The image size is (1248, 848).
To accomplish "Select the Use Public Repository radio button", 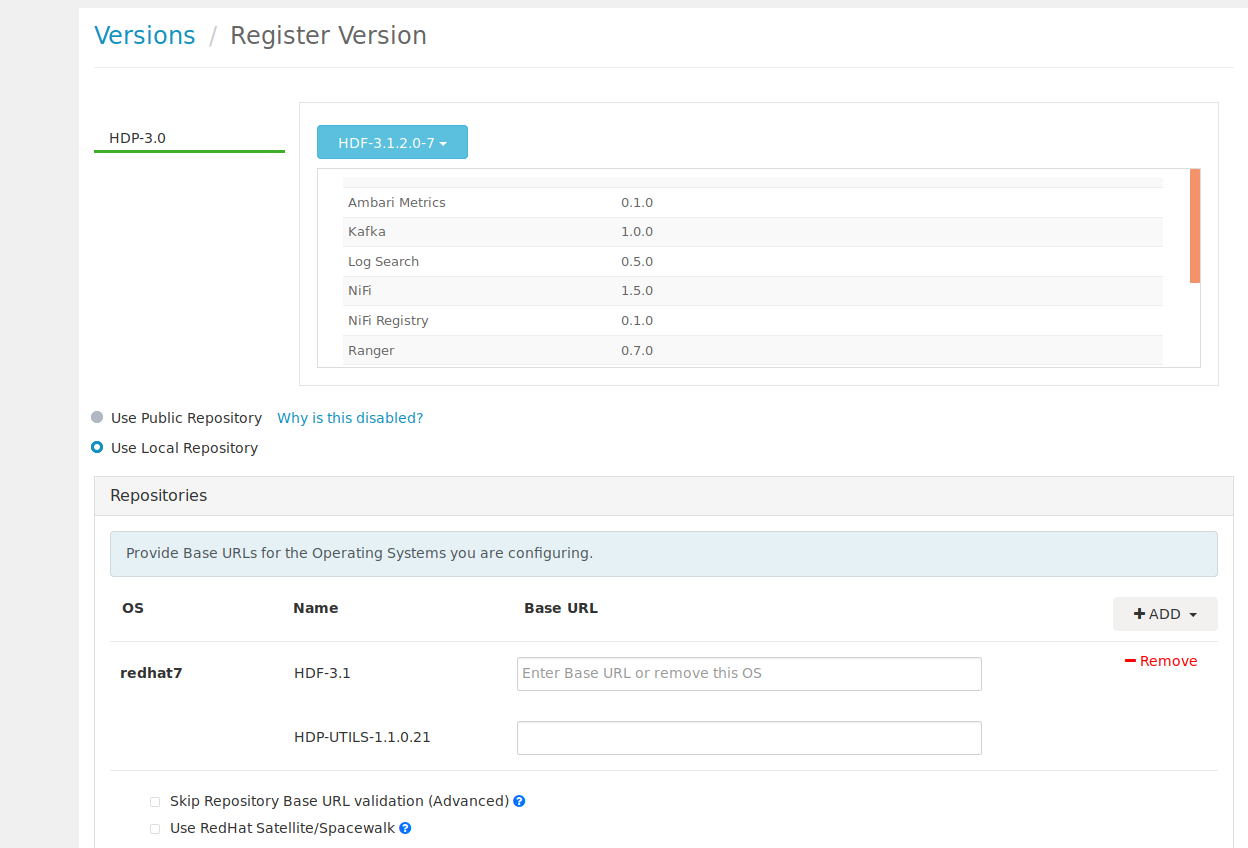I will [x=96, y=417].
